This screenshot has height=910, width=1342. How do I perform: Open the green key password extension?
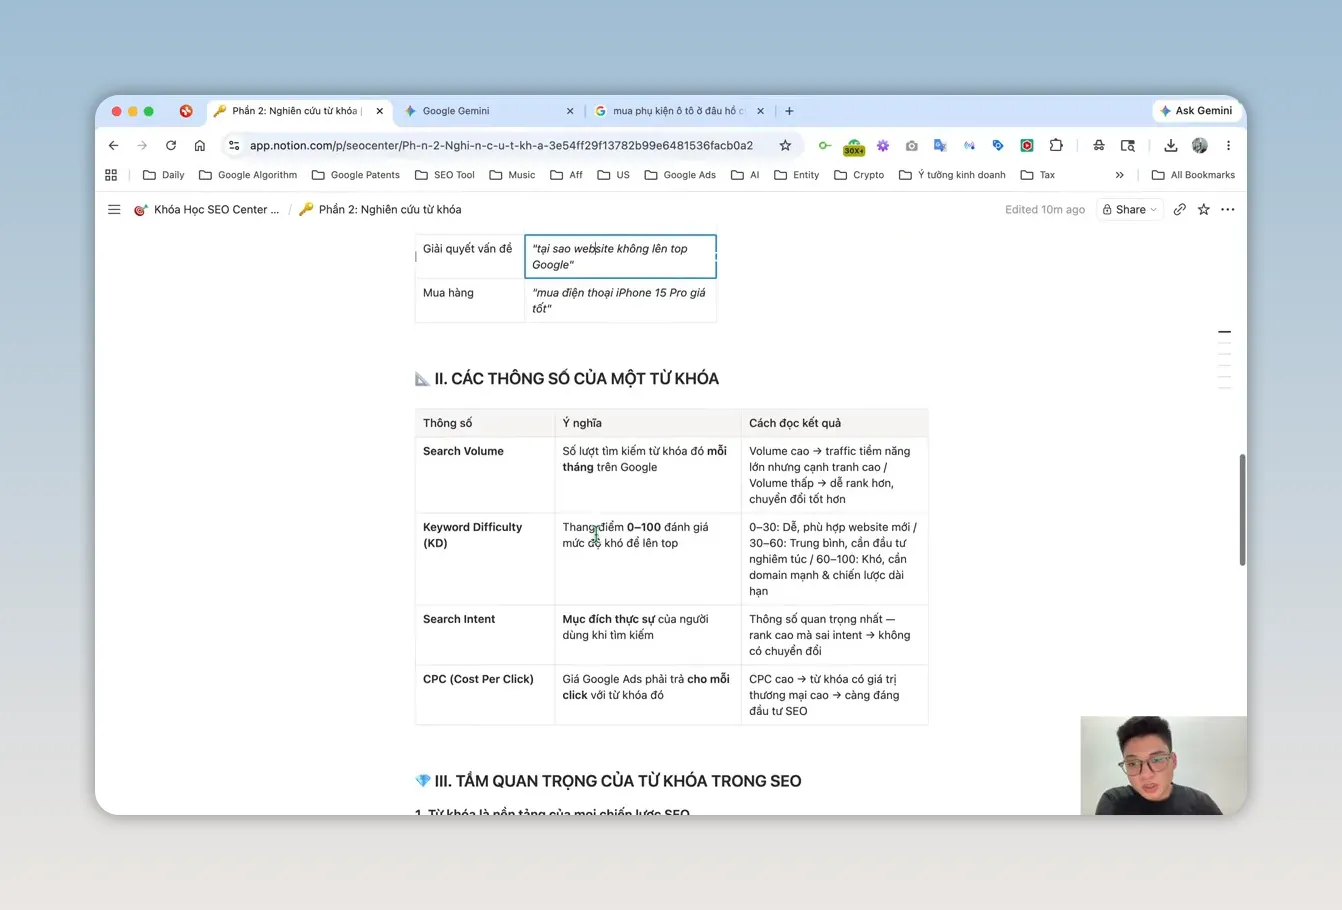click(824, 145)
